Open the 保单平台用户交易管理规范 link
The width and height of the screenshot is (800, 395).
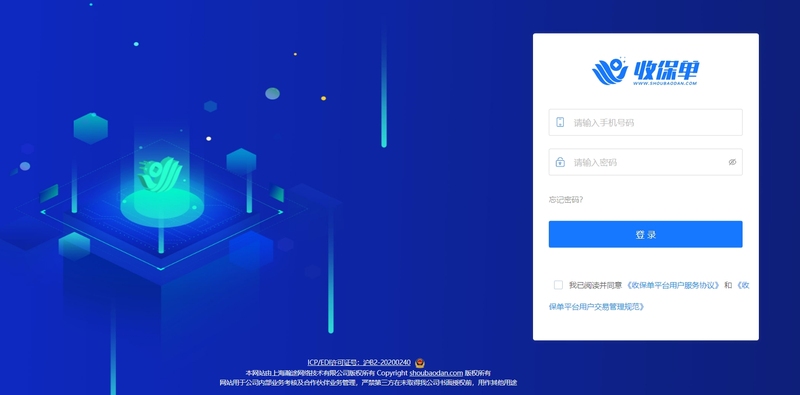(x=596, y=307)
